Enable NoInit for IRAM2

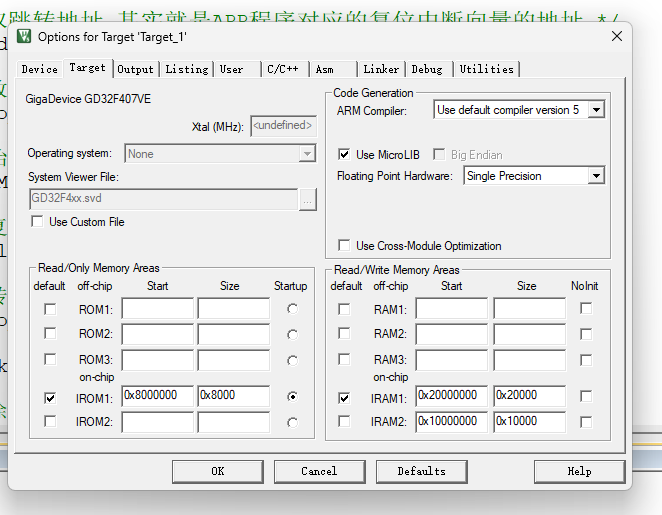(x=586, y=422)
